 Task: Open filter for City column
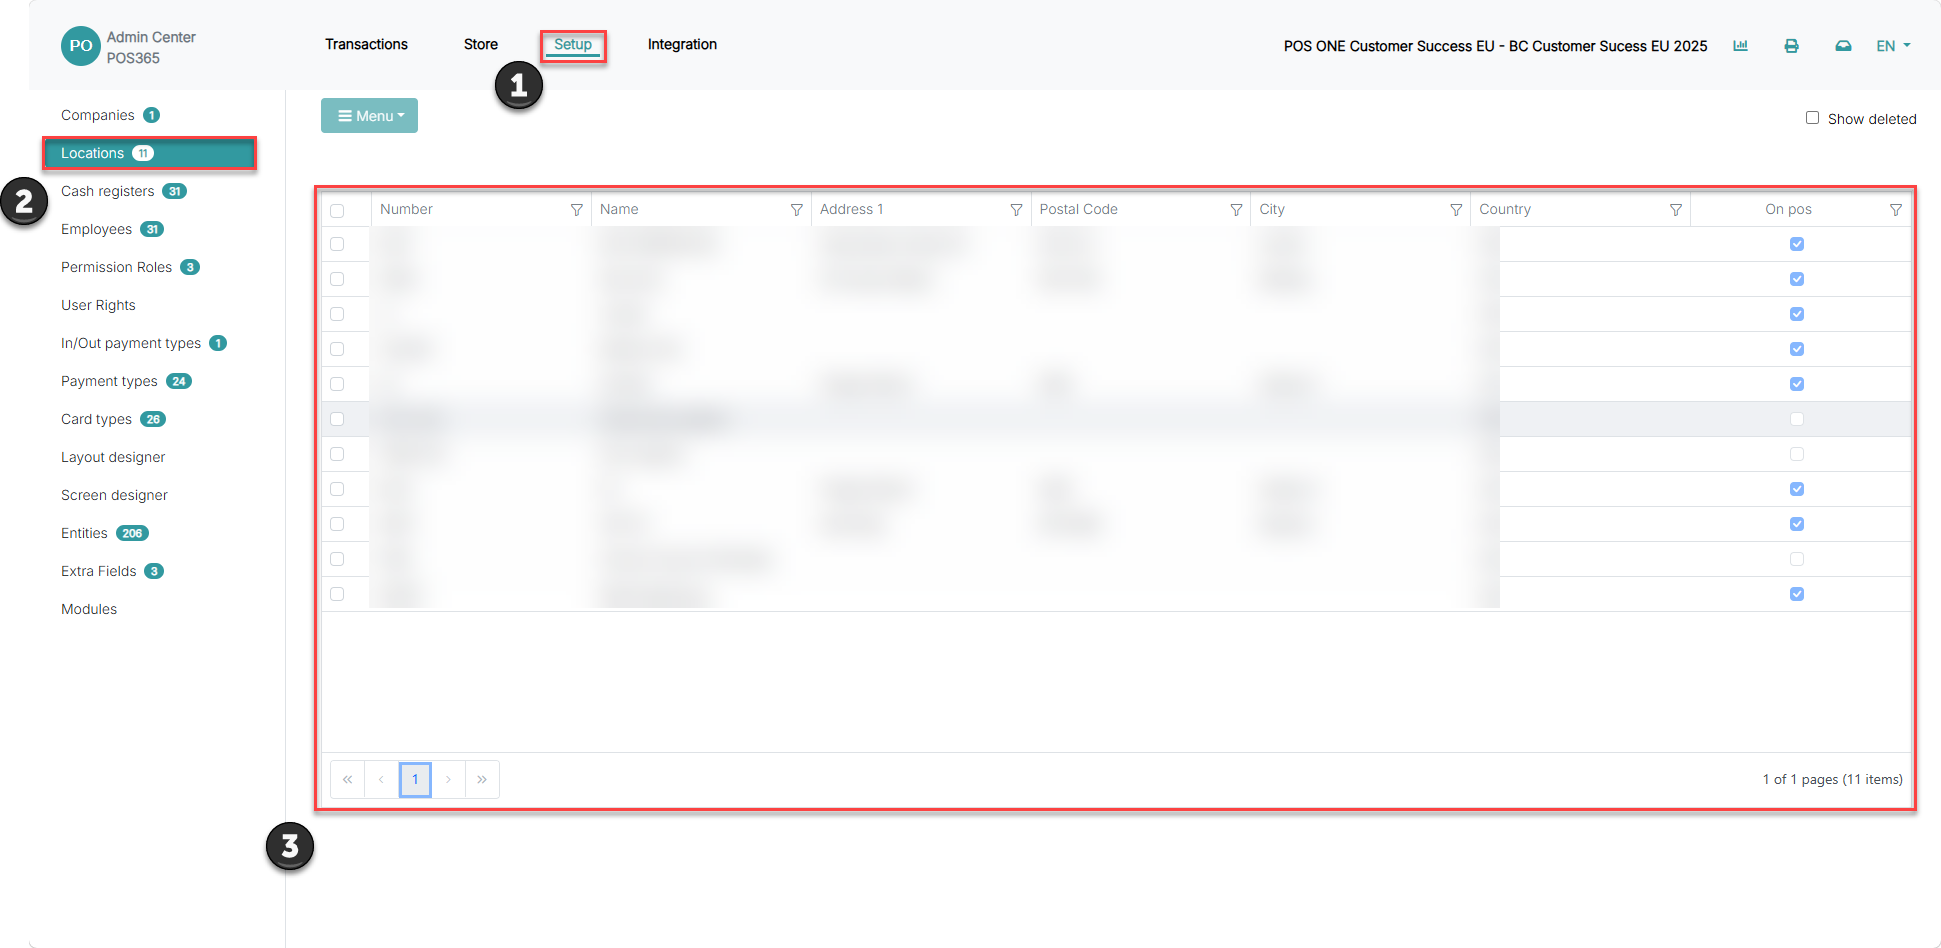1456,210
